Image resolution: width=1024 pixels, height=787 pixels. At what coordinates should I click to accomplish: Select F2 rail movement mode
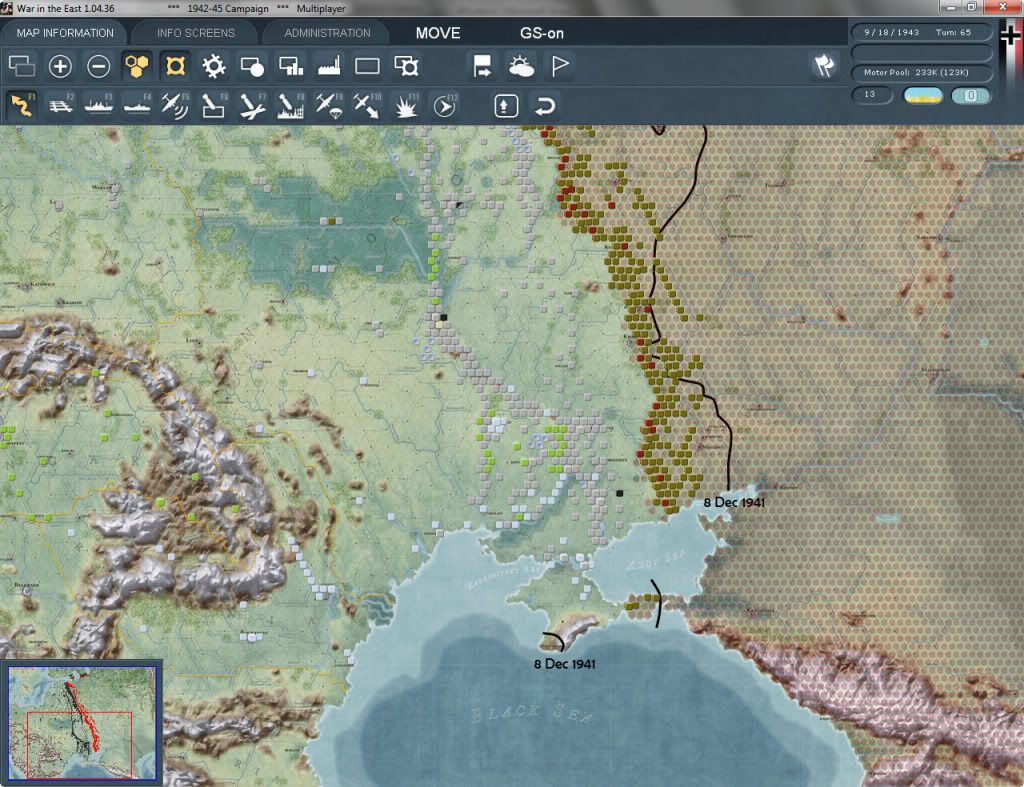[x=60, y=105]
